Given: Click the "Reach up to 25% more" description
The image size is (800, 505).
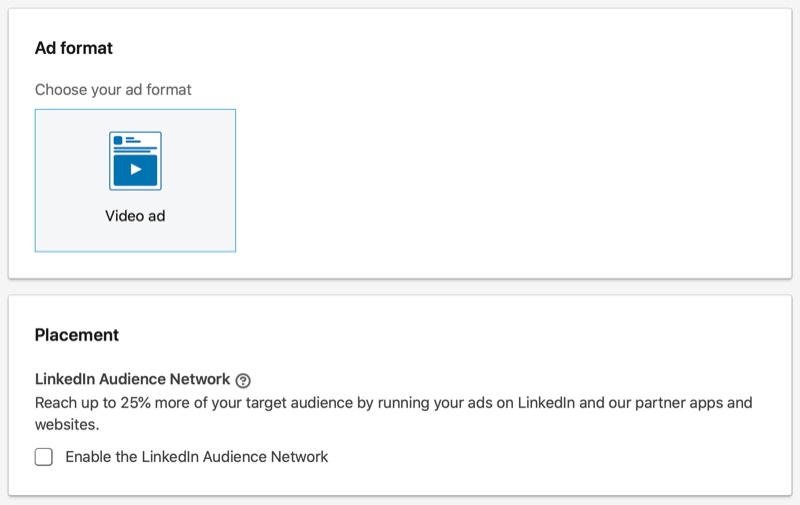Looking at the screenshot, I should [x=393, y=413].
